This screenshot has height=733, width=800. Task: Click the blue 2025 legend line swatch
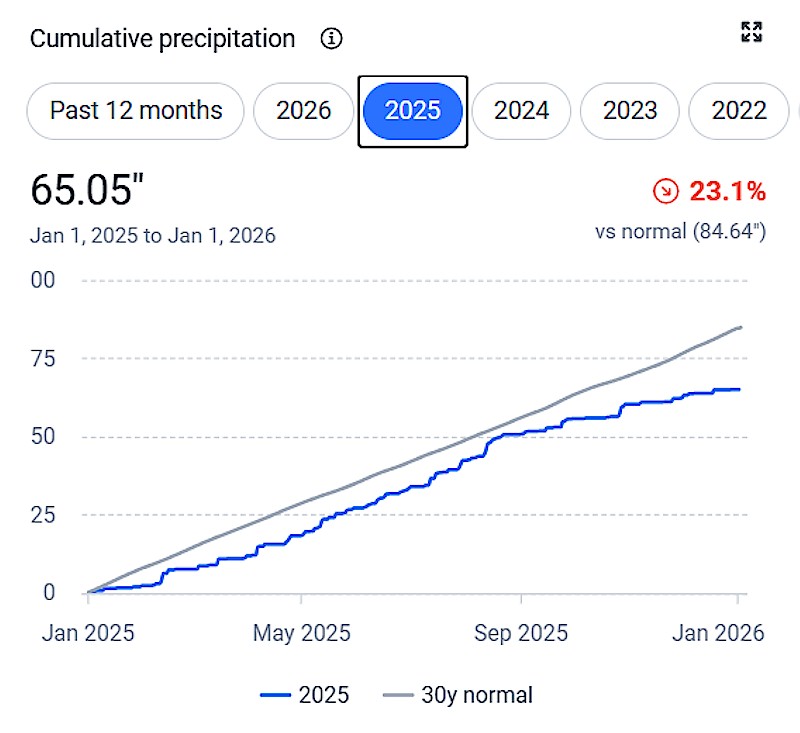(x=275, y=694)
